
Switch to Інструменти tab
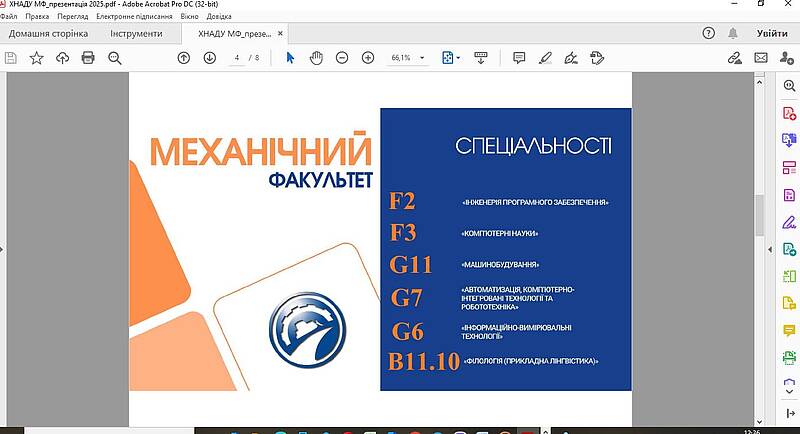[x=136, y=34]
